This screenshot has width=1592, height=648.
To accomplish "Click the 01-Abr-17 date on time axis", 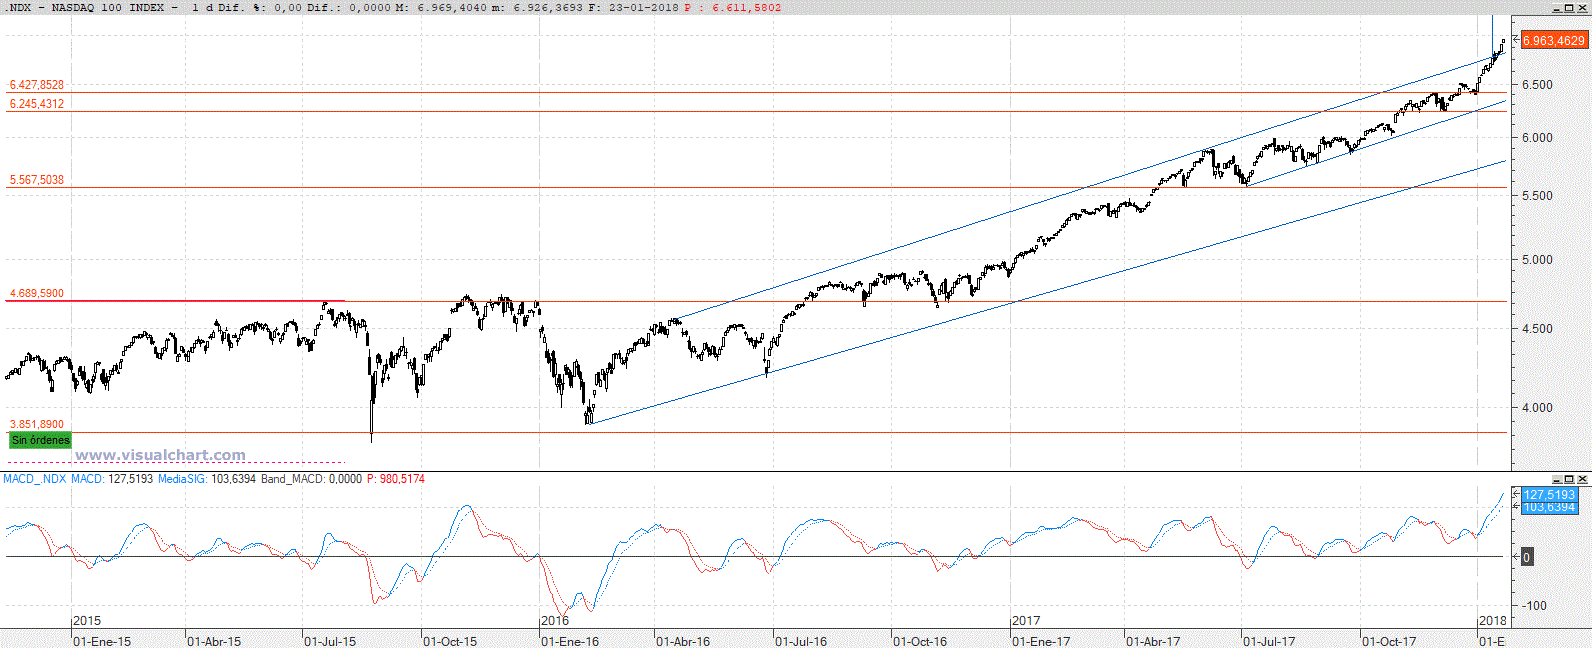I will tap(1153, 641).
